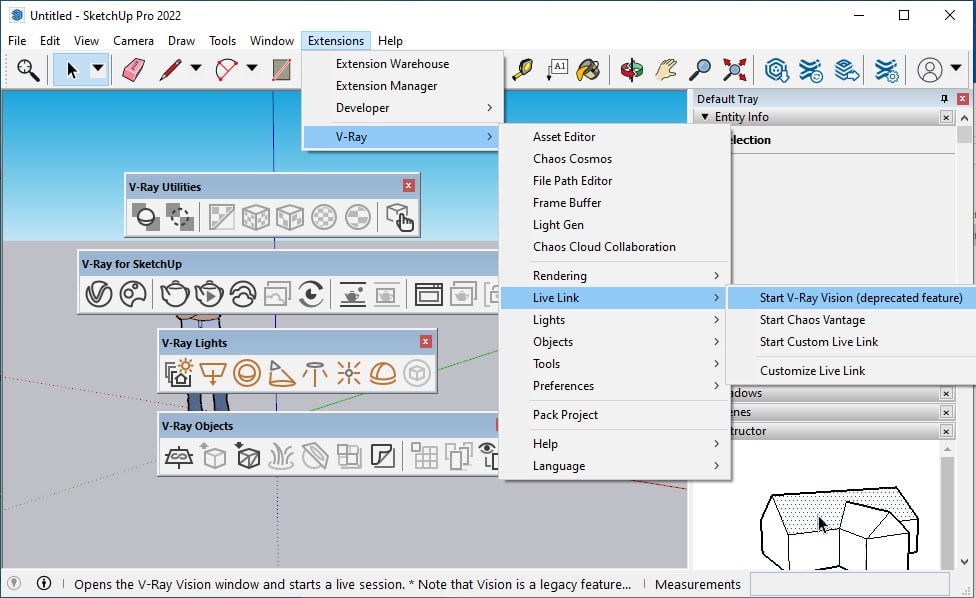The image size is (976, 598).
Task: Open account dropdown arrow
Action: 956,68
